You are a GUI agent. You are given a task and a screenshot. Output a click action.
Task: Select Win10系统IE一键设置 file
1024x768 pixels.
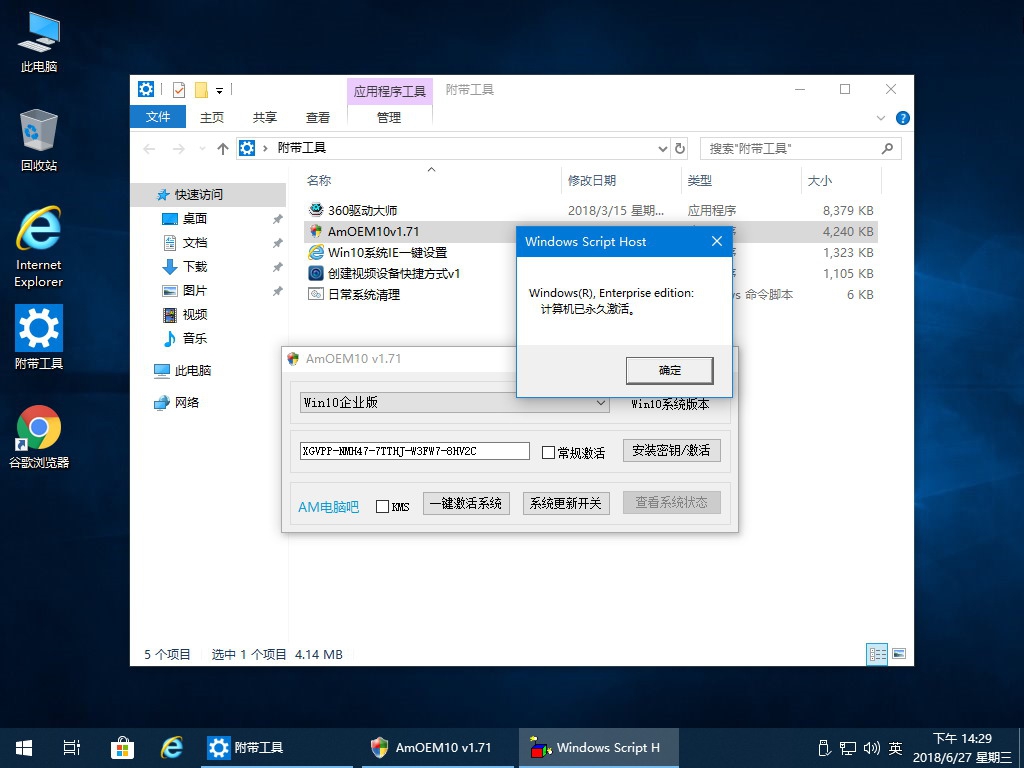(x=388, y=252)
